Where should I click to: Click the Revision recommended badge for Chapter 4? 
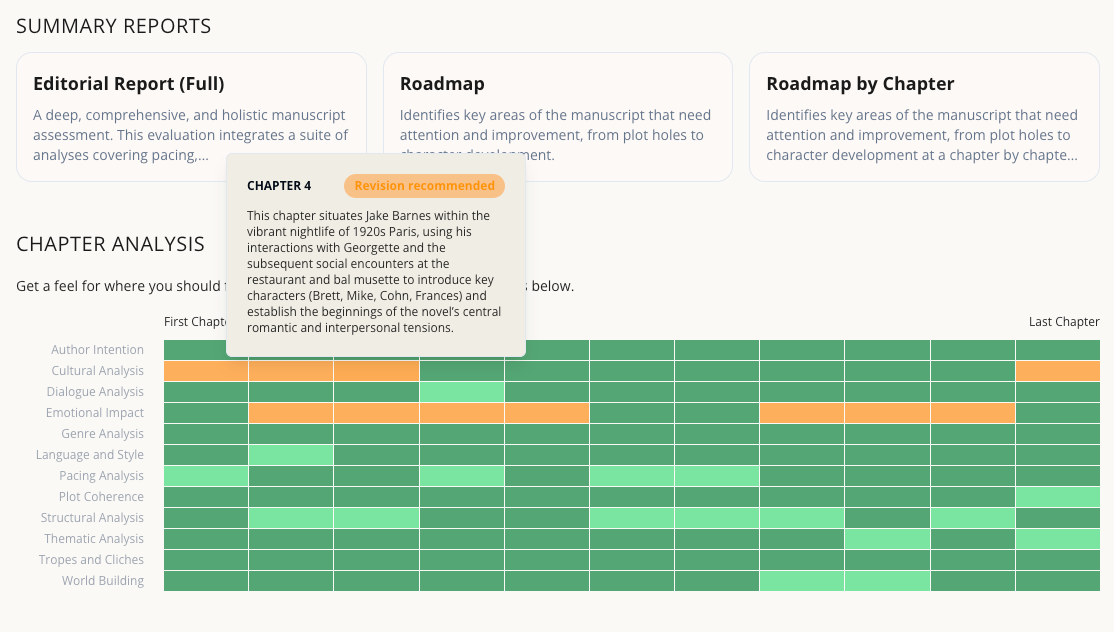point(424,186)
